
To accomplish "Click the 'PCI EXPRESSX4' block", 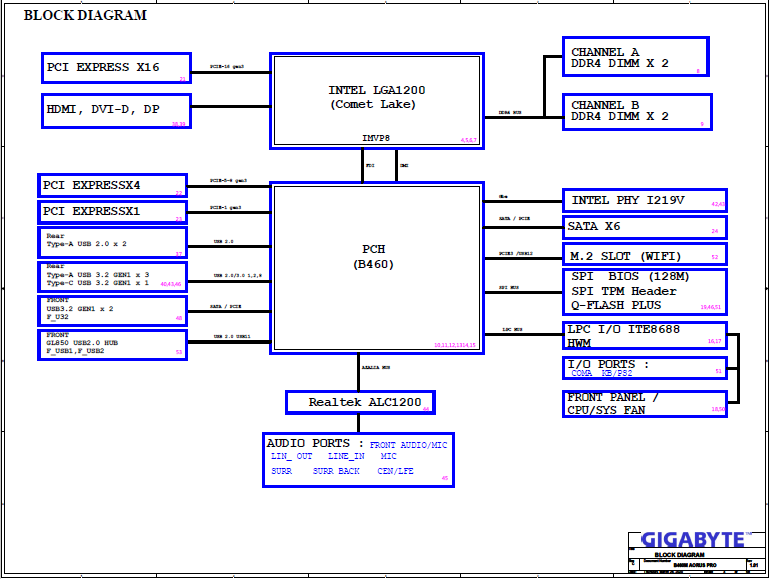I will click(x=112, y=186).
